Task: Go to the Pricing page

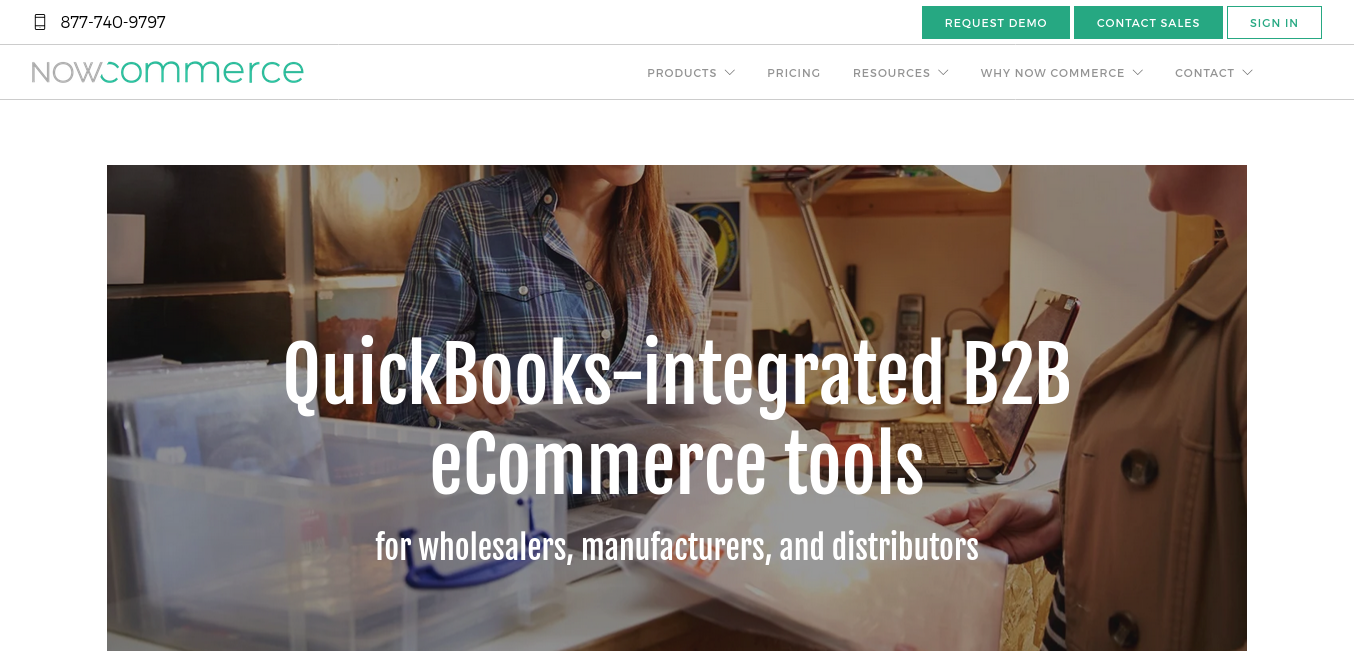Action: click(794, 73)
